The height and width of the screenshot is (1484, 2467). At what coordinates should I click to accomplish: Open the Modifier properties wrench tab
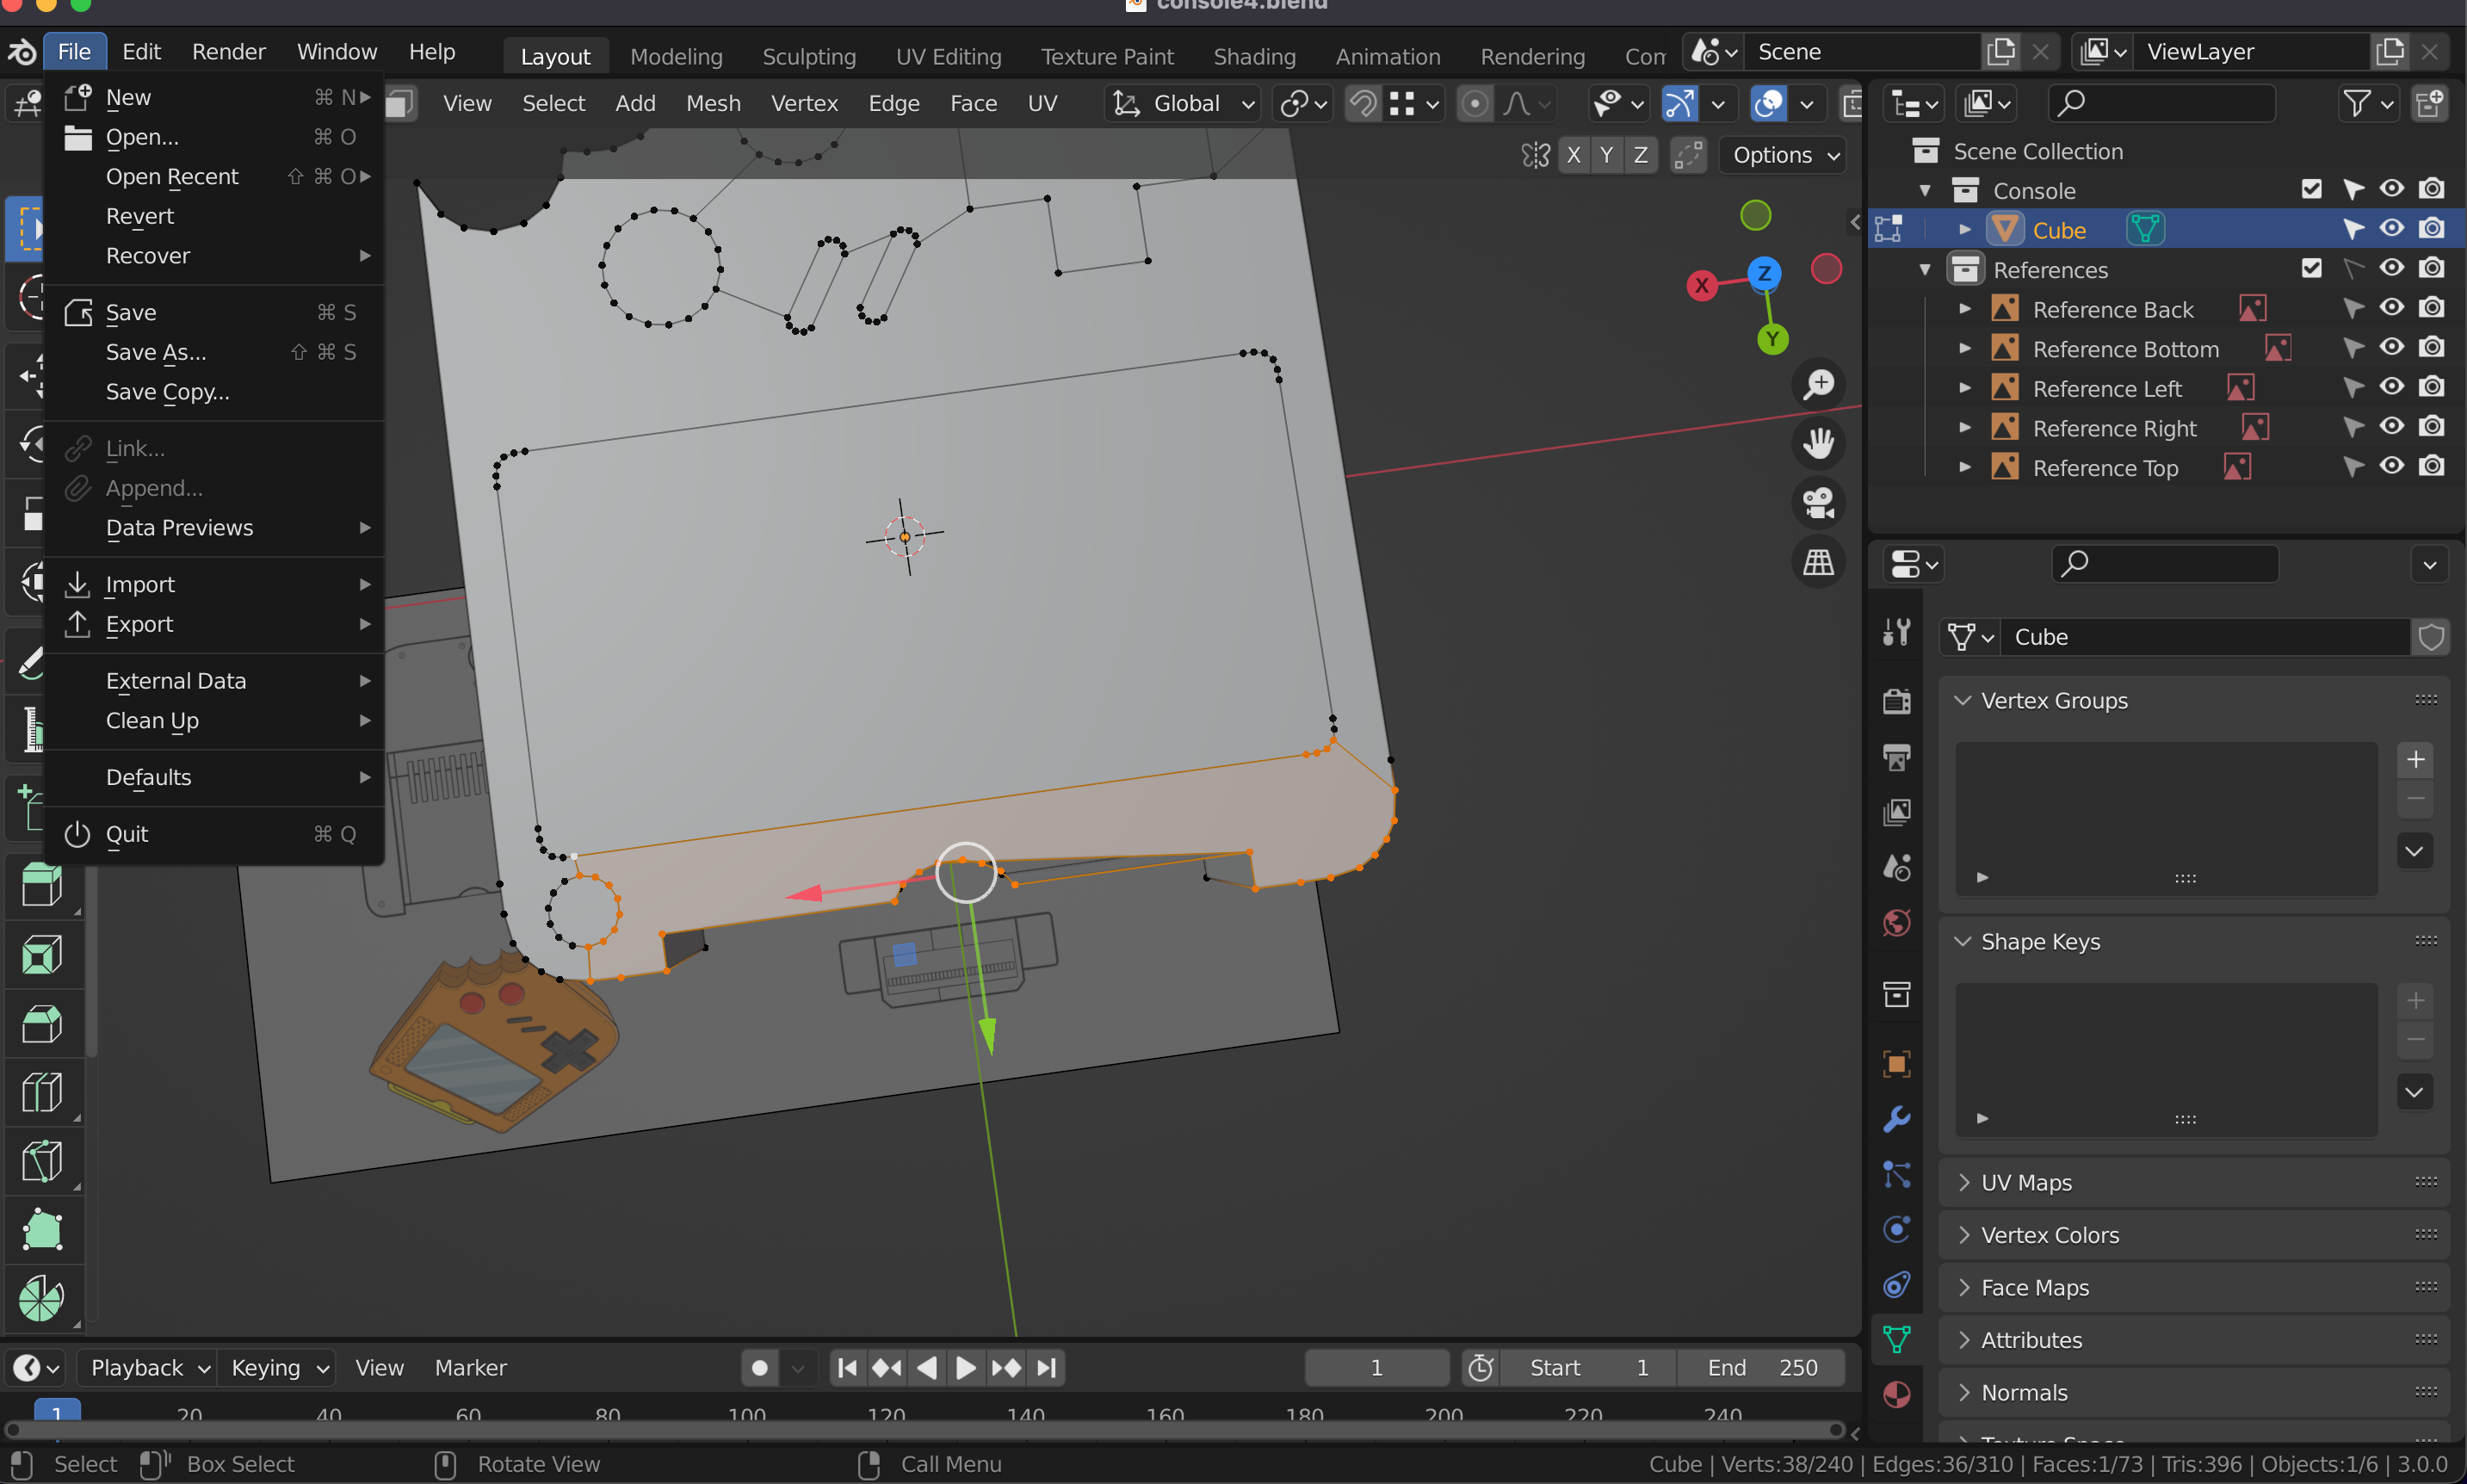coord(1896,1118)
